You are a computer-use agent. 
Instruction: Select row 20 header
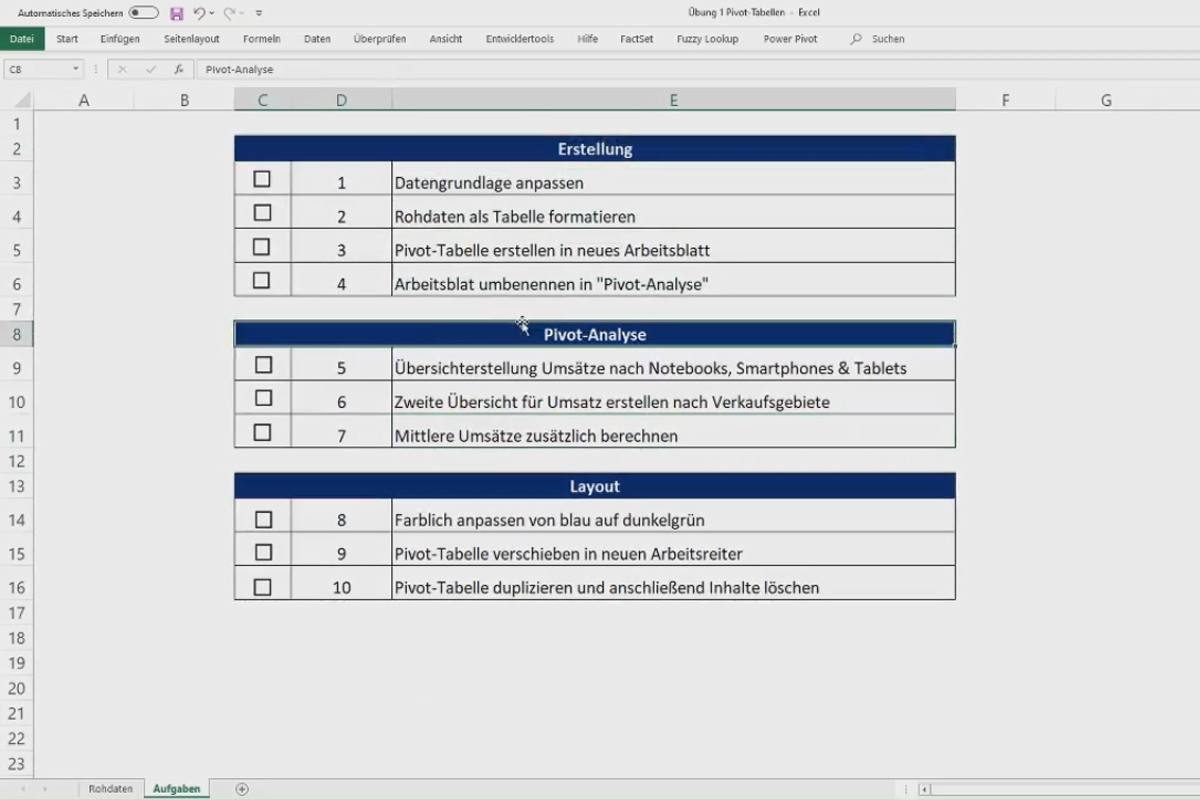(16, 688)
